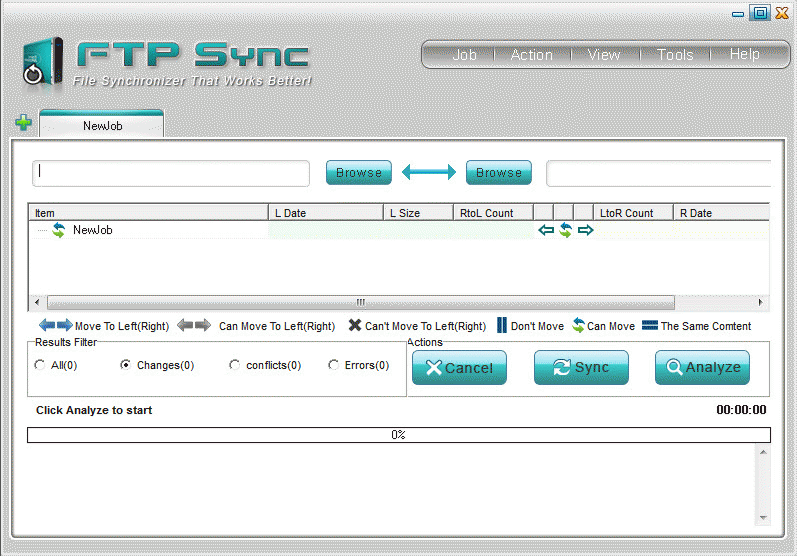Viewport: 797px width, 556px height.
Task: Click the Don't Move pause legend icon
Action: point(502,325)
